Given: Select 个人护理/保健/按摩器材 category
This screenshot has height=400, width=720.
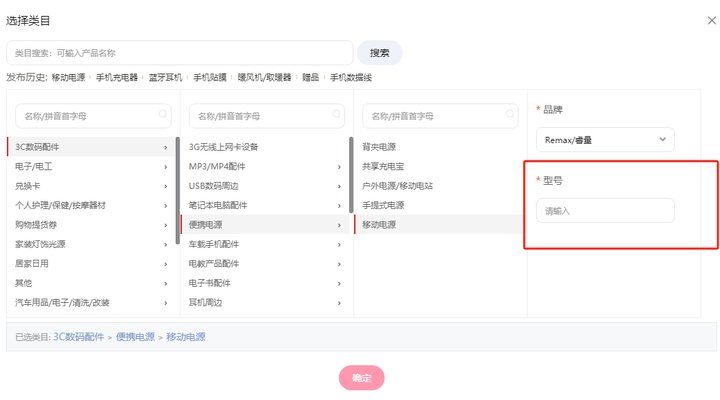Looking at the screenshot, I should tap(91, 205).
